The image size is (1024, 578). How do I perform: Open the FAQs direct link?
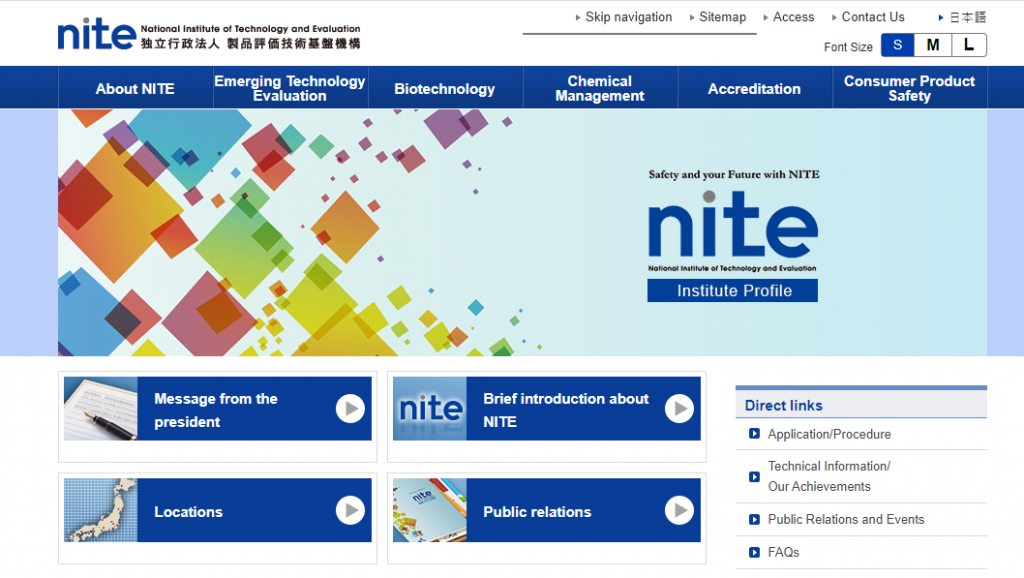783,553
